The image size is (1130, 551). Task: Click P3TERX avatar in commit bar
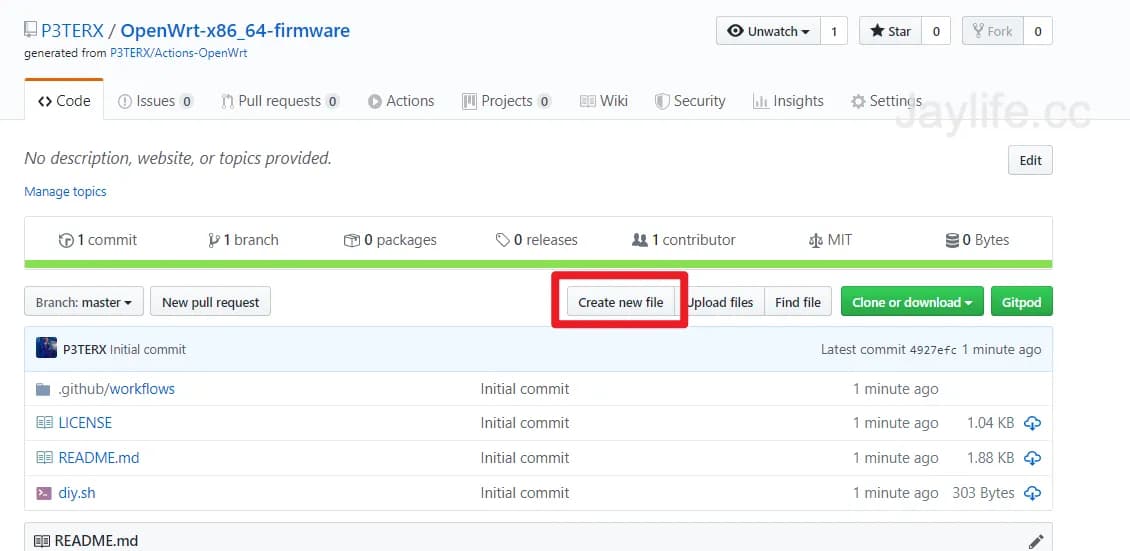pos(46,349)
